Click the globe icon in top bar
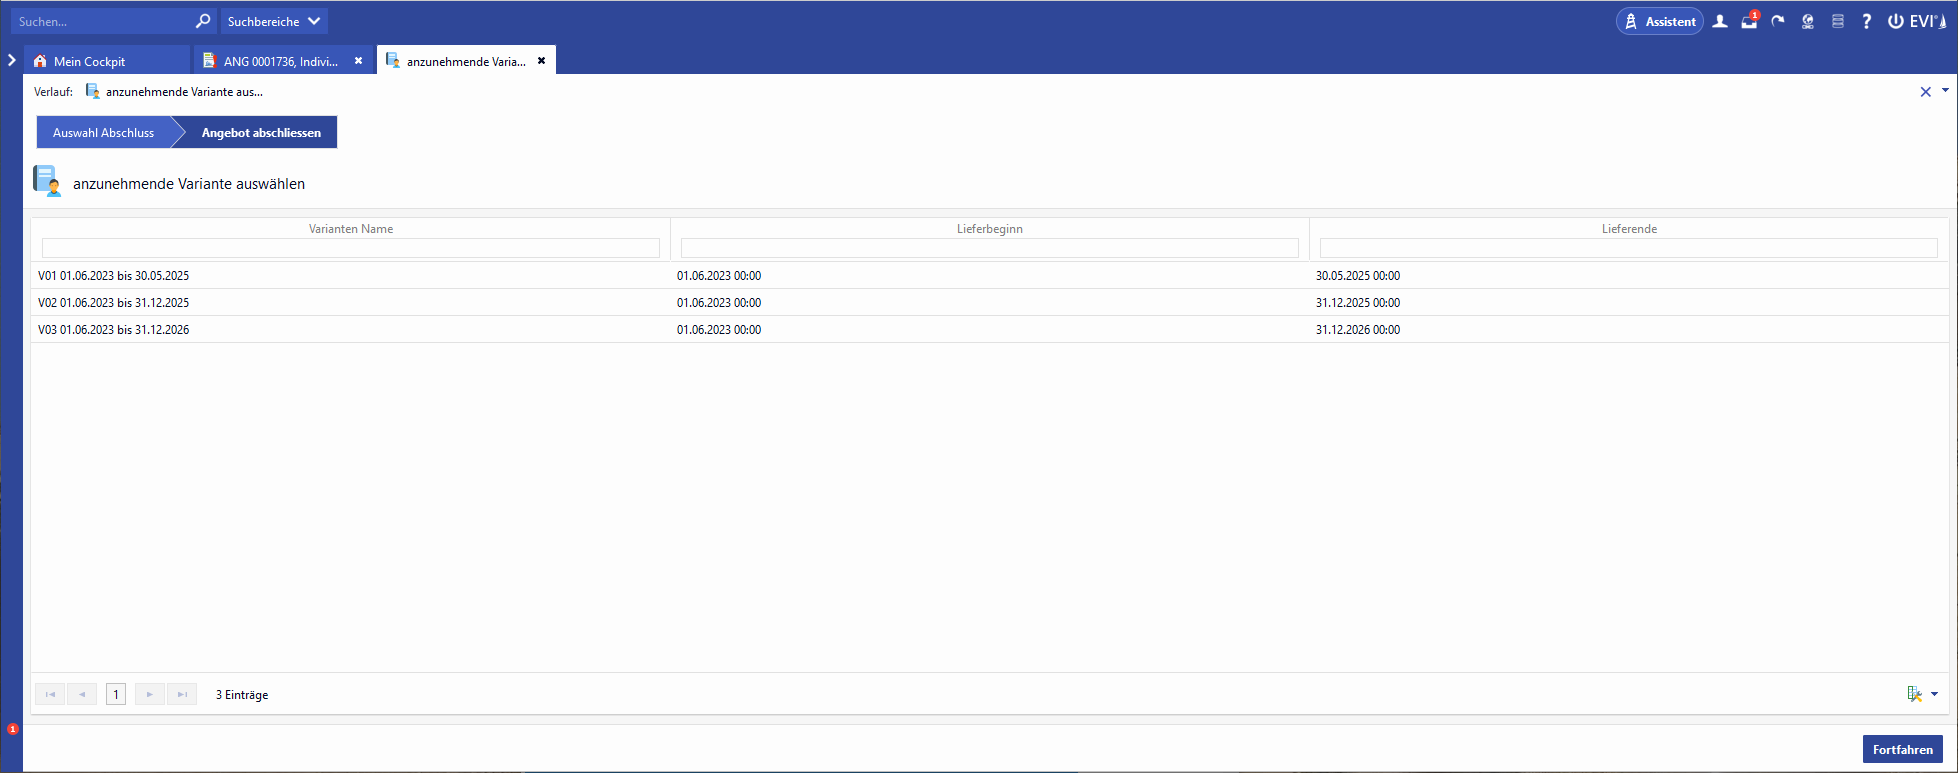 click(x=1808, y=21)
